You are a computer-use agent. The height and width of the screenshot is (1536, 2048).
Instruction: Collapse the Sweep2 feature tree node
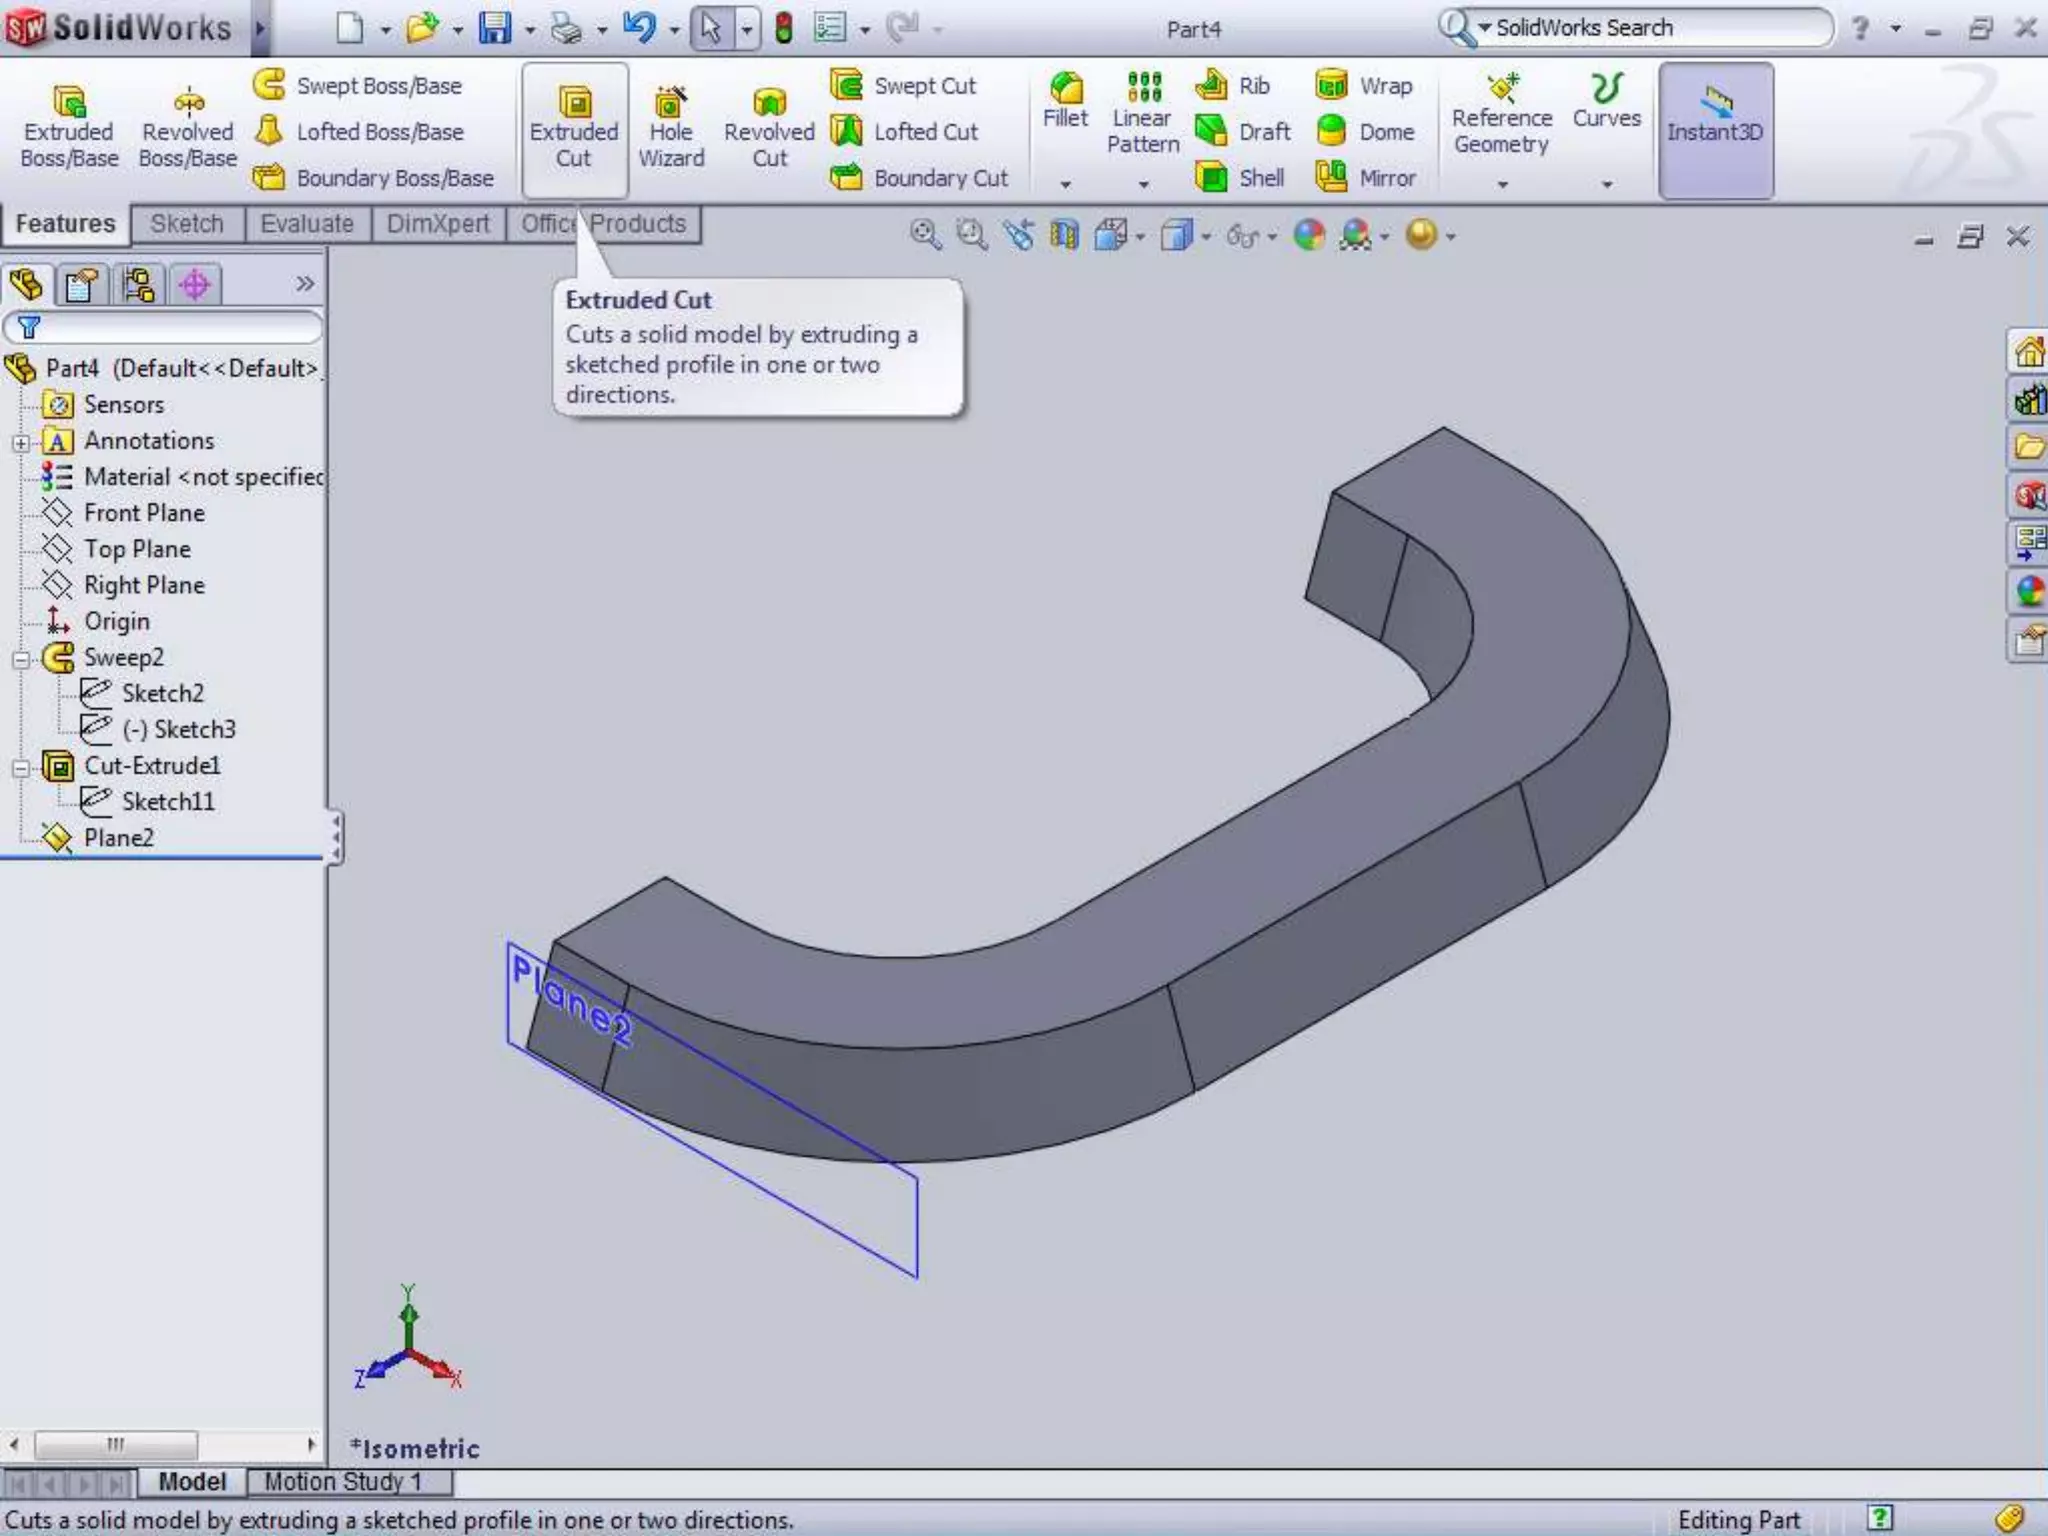click(21, 659)
